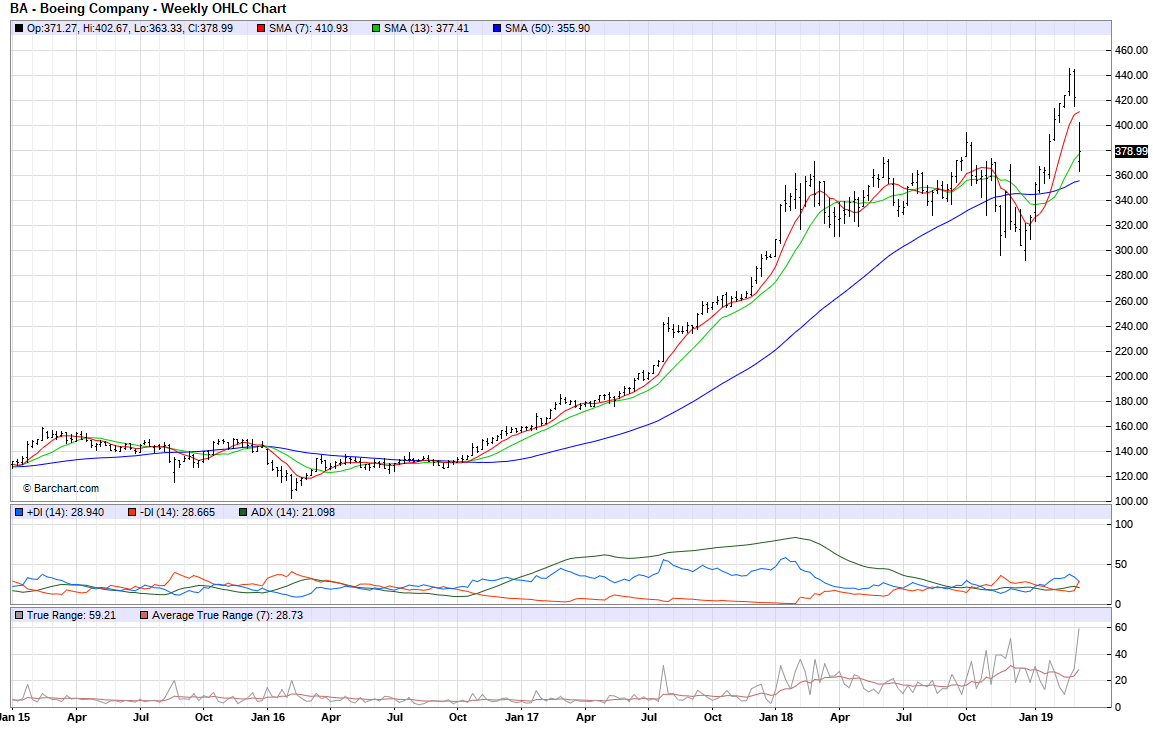Screen dimensions: 1153x748
Task: Click the Jan 16 date axis label
Action: [x=268, y=717]
